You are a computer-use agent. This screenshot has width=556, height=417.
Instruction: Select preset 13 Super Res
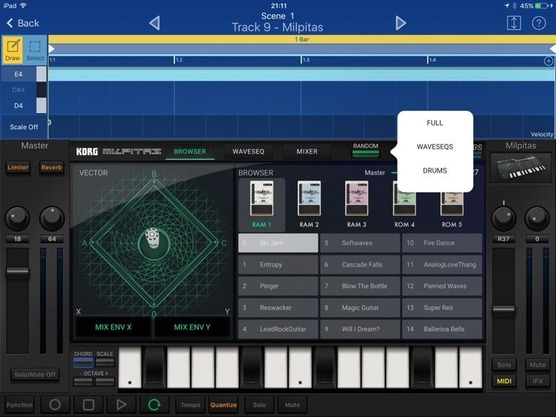[442, 307]
